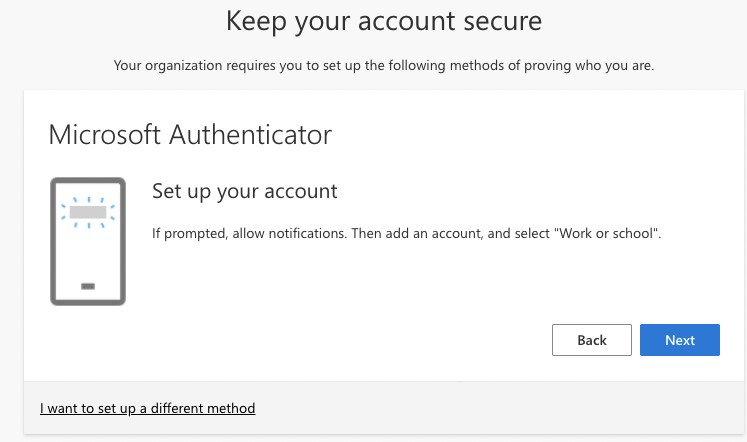The height and width of the screenshot is (442, 747).
Task: Tap the home button on phone illustration
Action: point(88,287)
